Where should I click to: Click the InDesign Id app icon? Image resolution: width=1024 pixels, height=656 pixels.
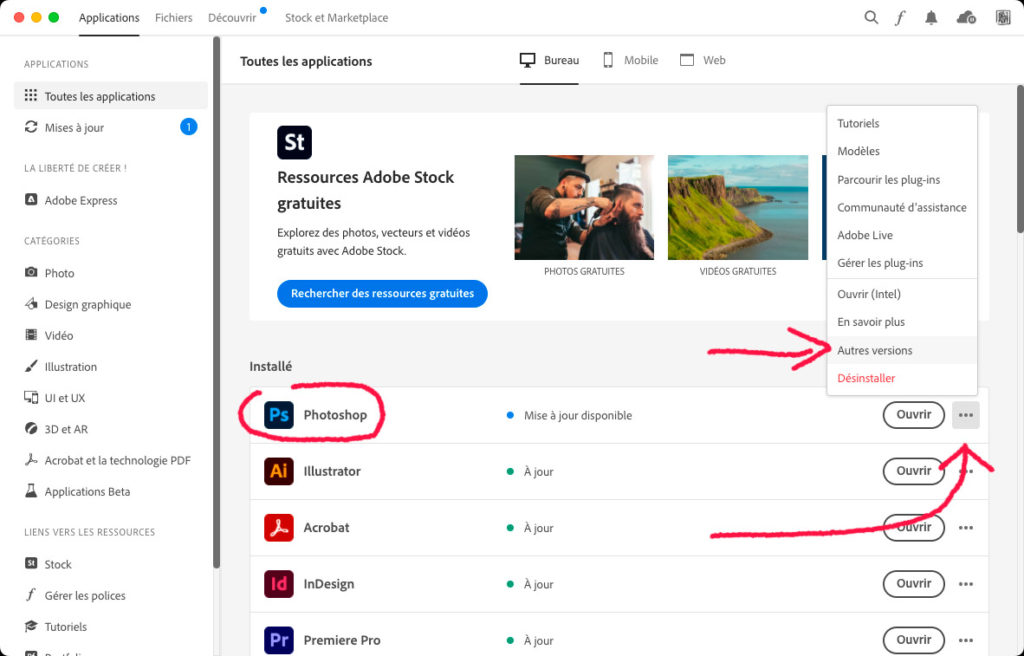279,583
